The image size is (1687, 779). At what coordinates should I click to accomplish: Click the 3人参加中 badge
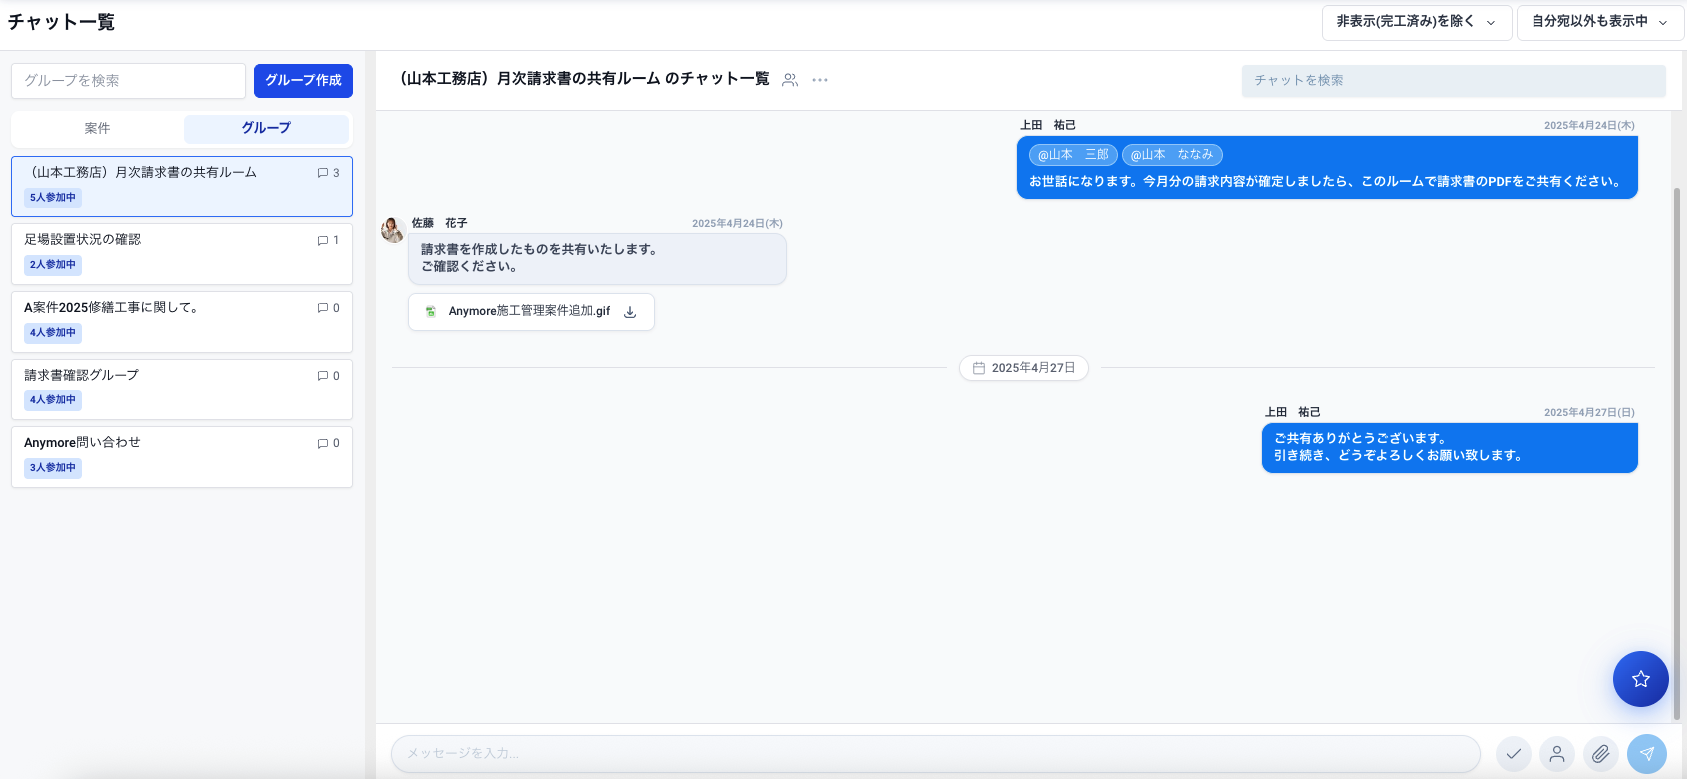(53, 468)
